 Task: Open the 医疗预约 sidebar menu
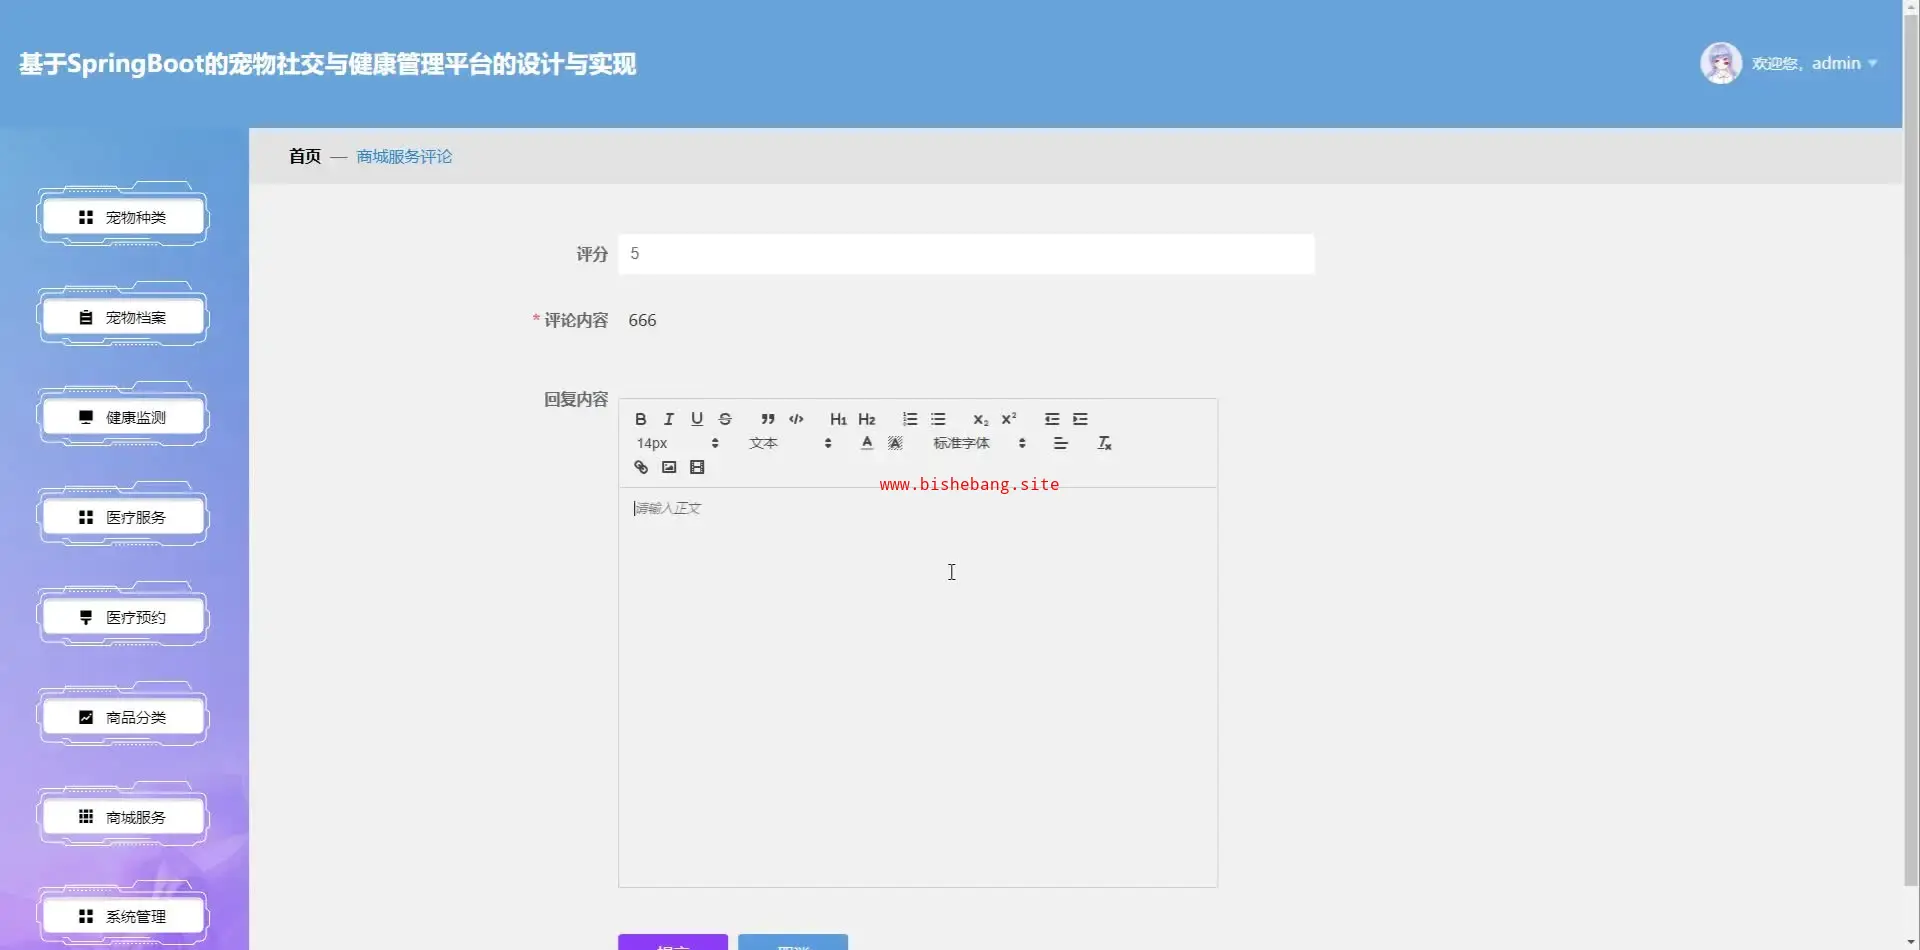click(123, 617)
